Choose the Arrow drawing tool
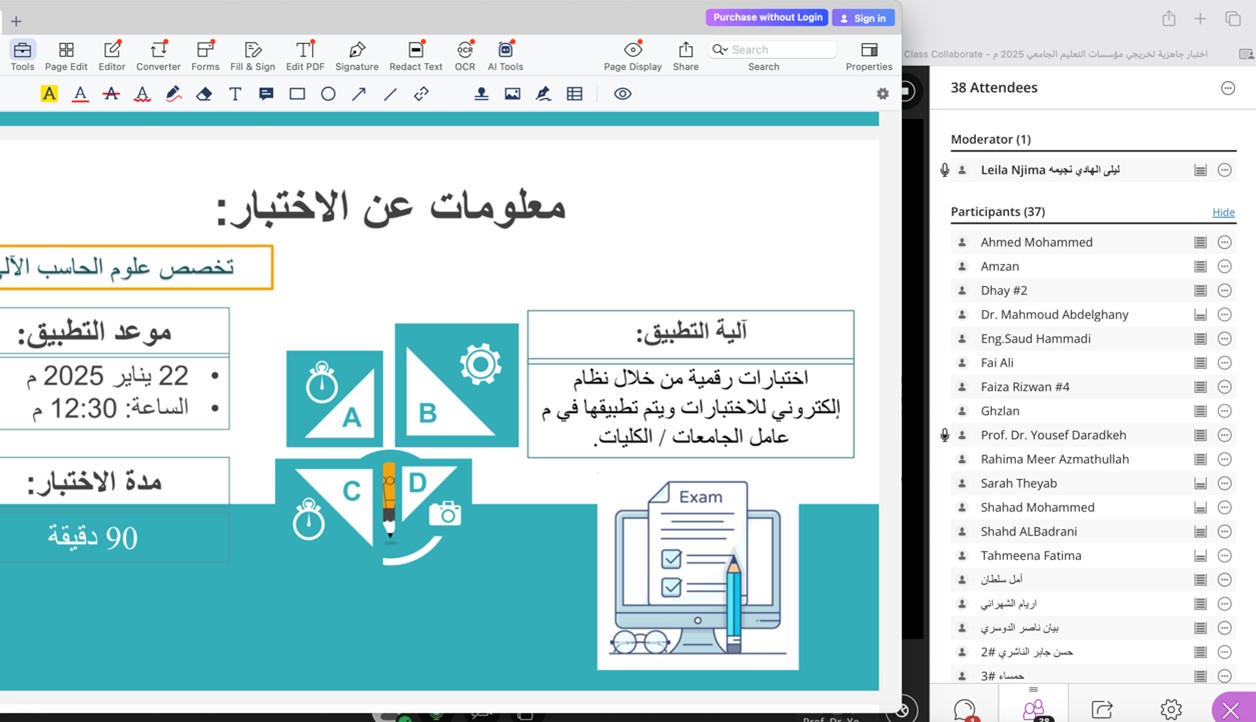 tap(359, 94)
